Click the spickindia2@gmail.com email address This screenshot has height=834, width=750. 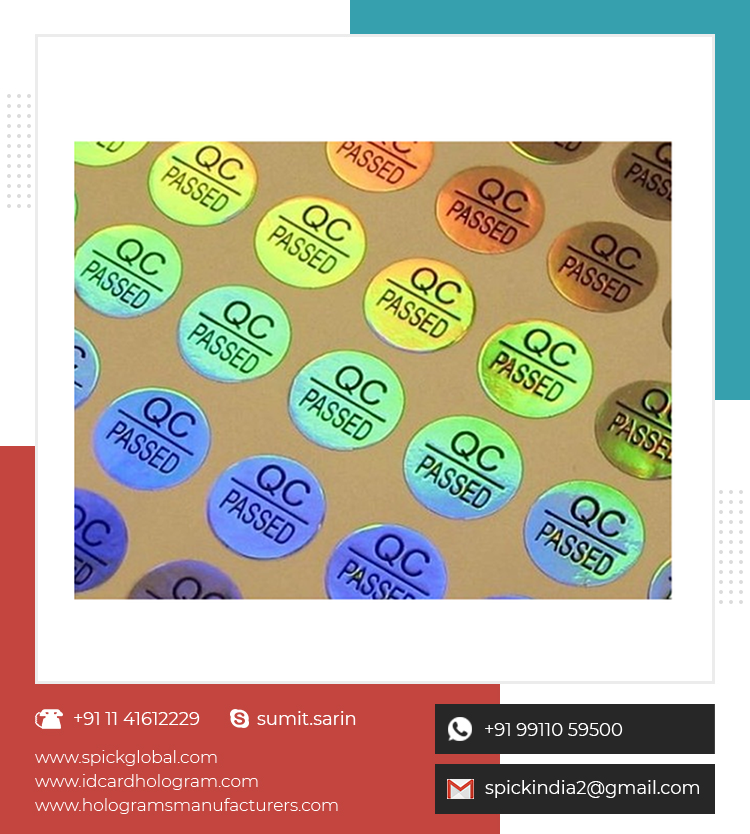(592, 788)
